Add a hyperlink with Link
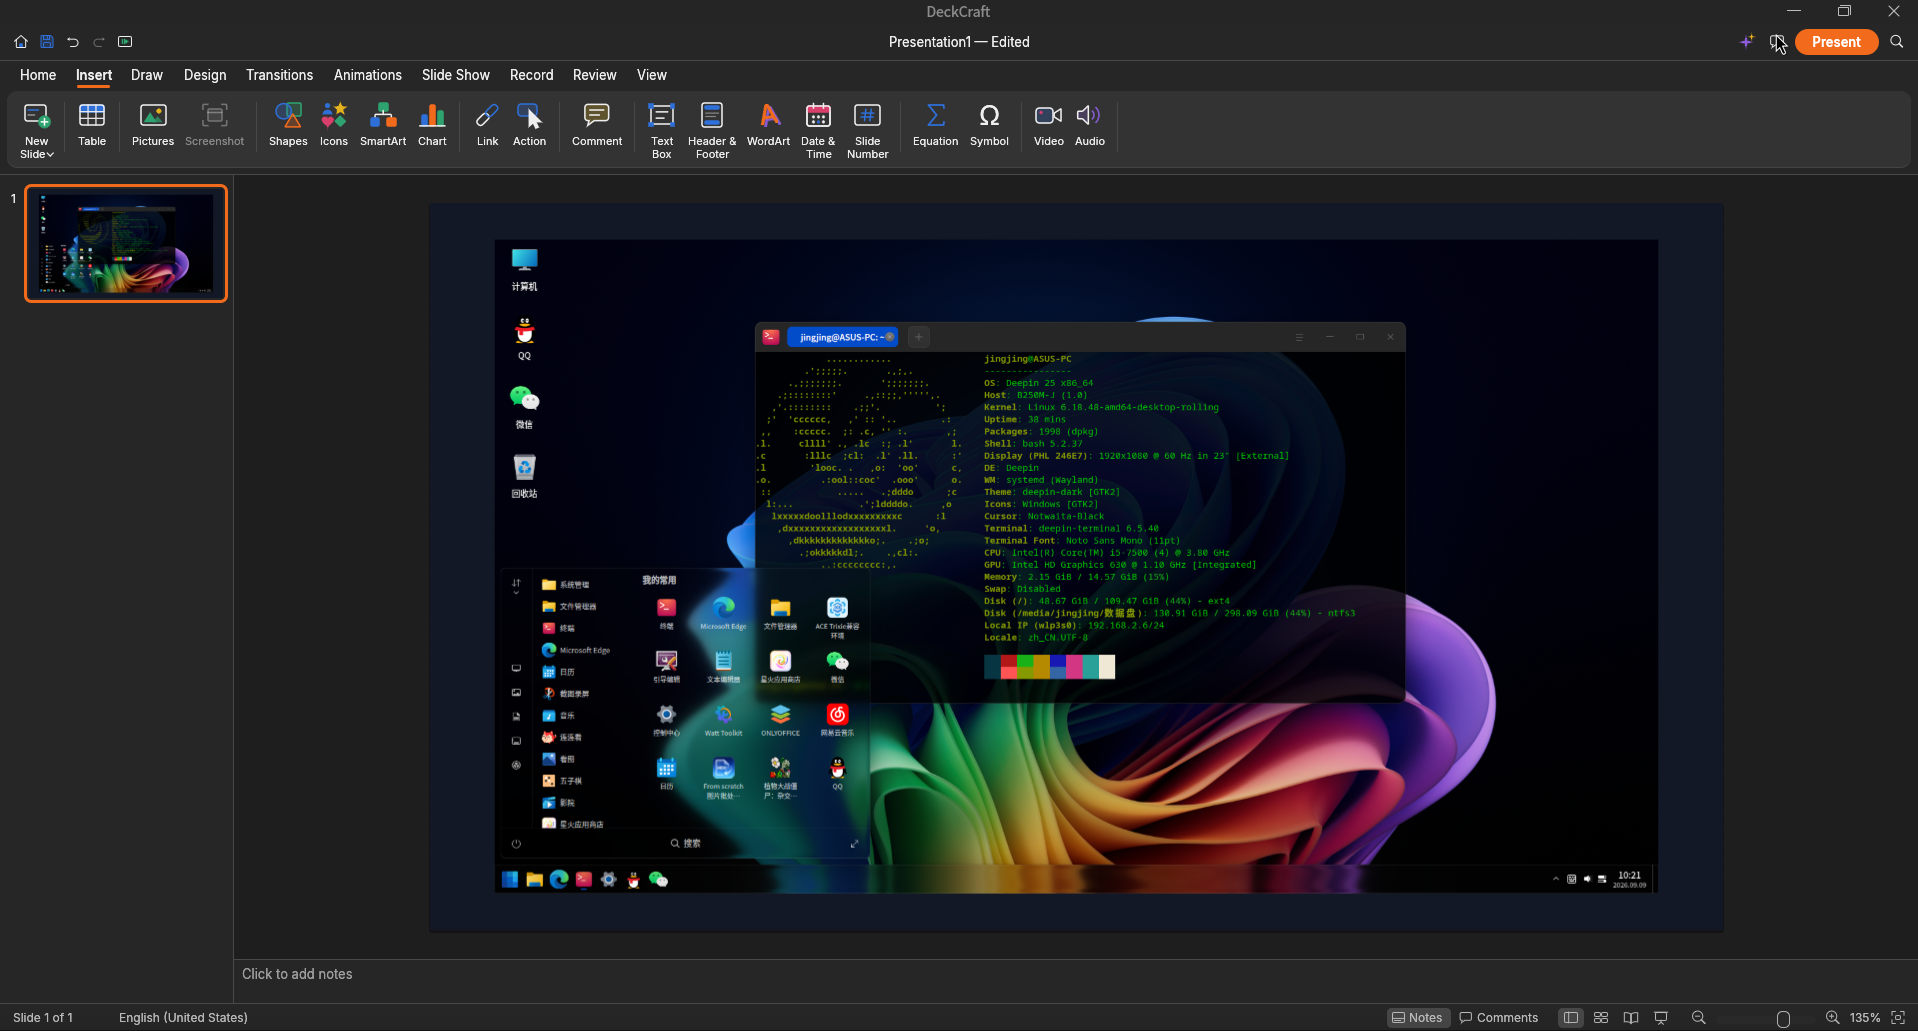 coord(487,126)
